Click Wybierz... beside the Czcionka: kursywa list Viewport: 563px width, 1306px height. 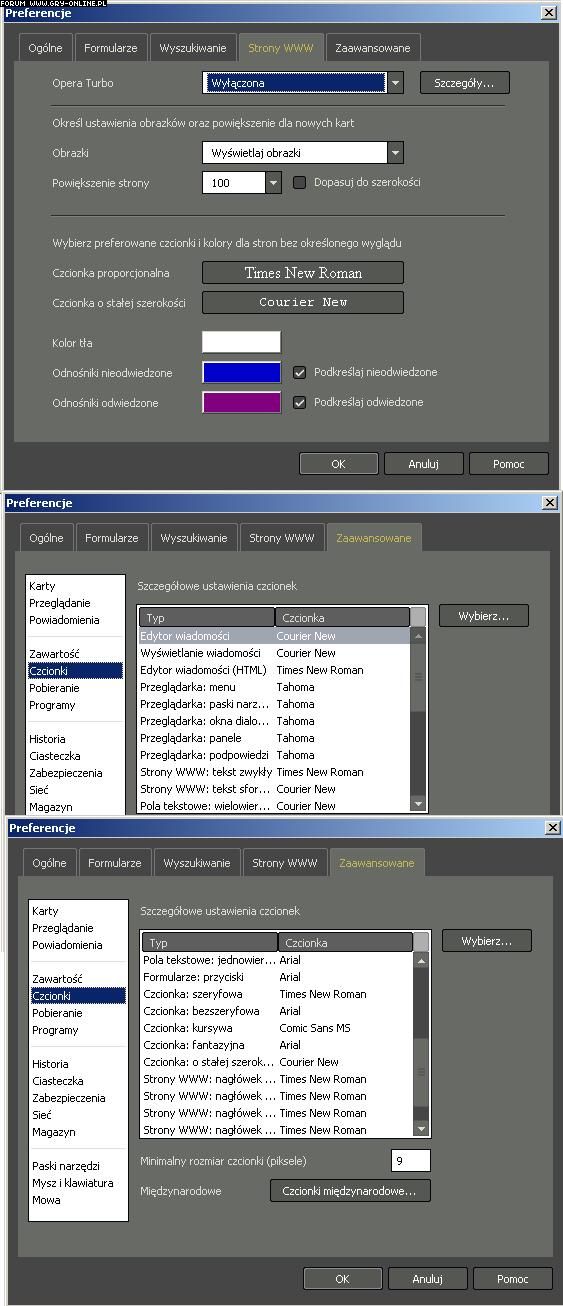tap(487, 941)
